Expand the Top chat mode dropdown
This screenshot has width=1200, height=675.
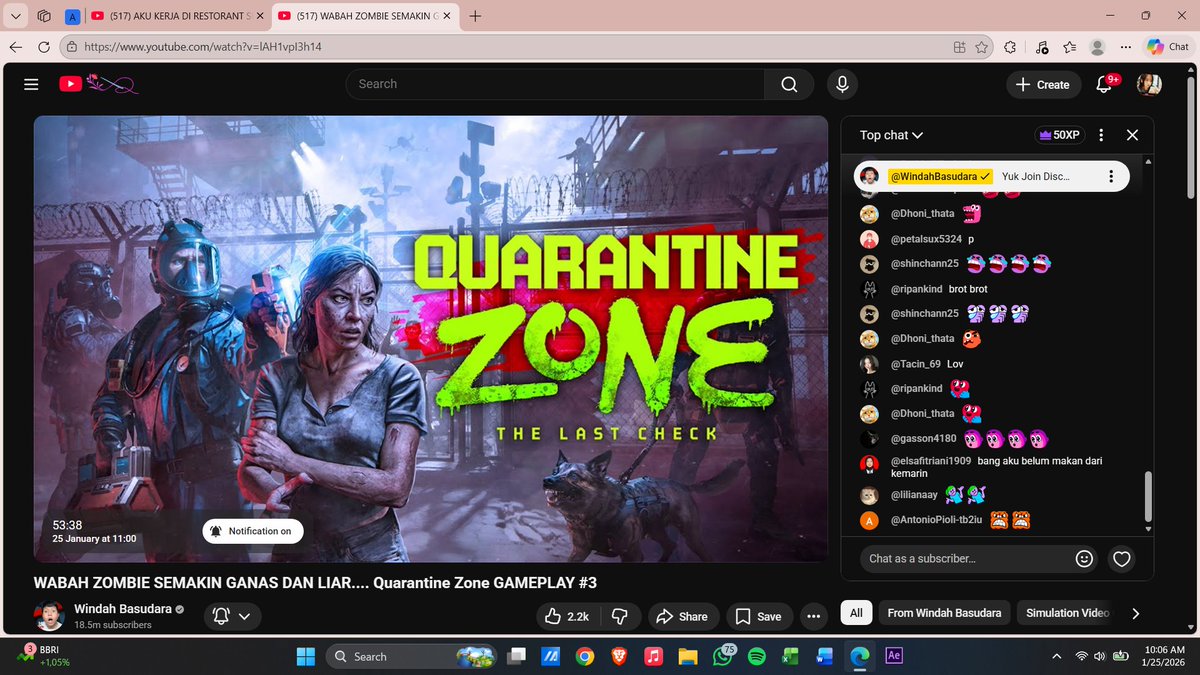(891, 135)
